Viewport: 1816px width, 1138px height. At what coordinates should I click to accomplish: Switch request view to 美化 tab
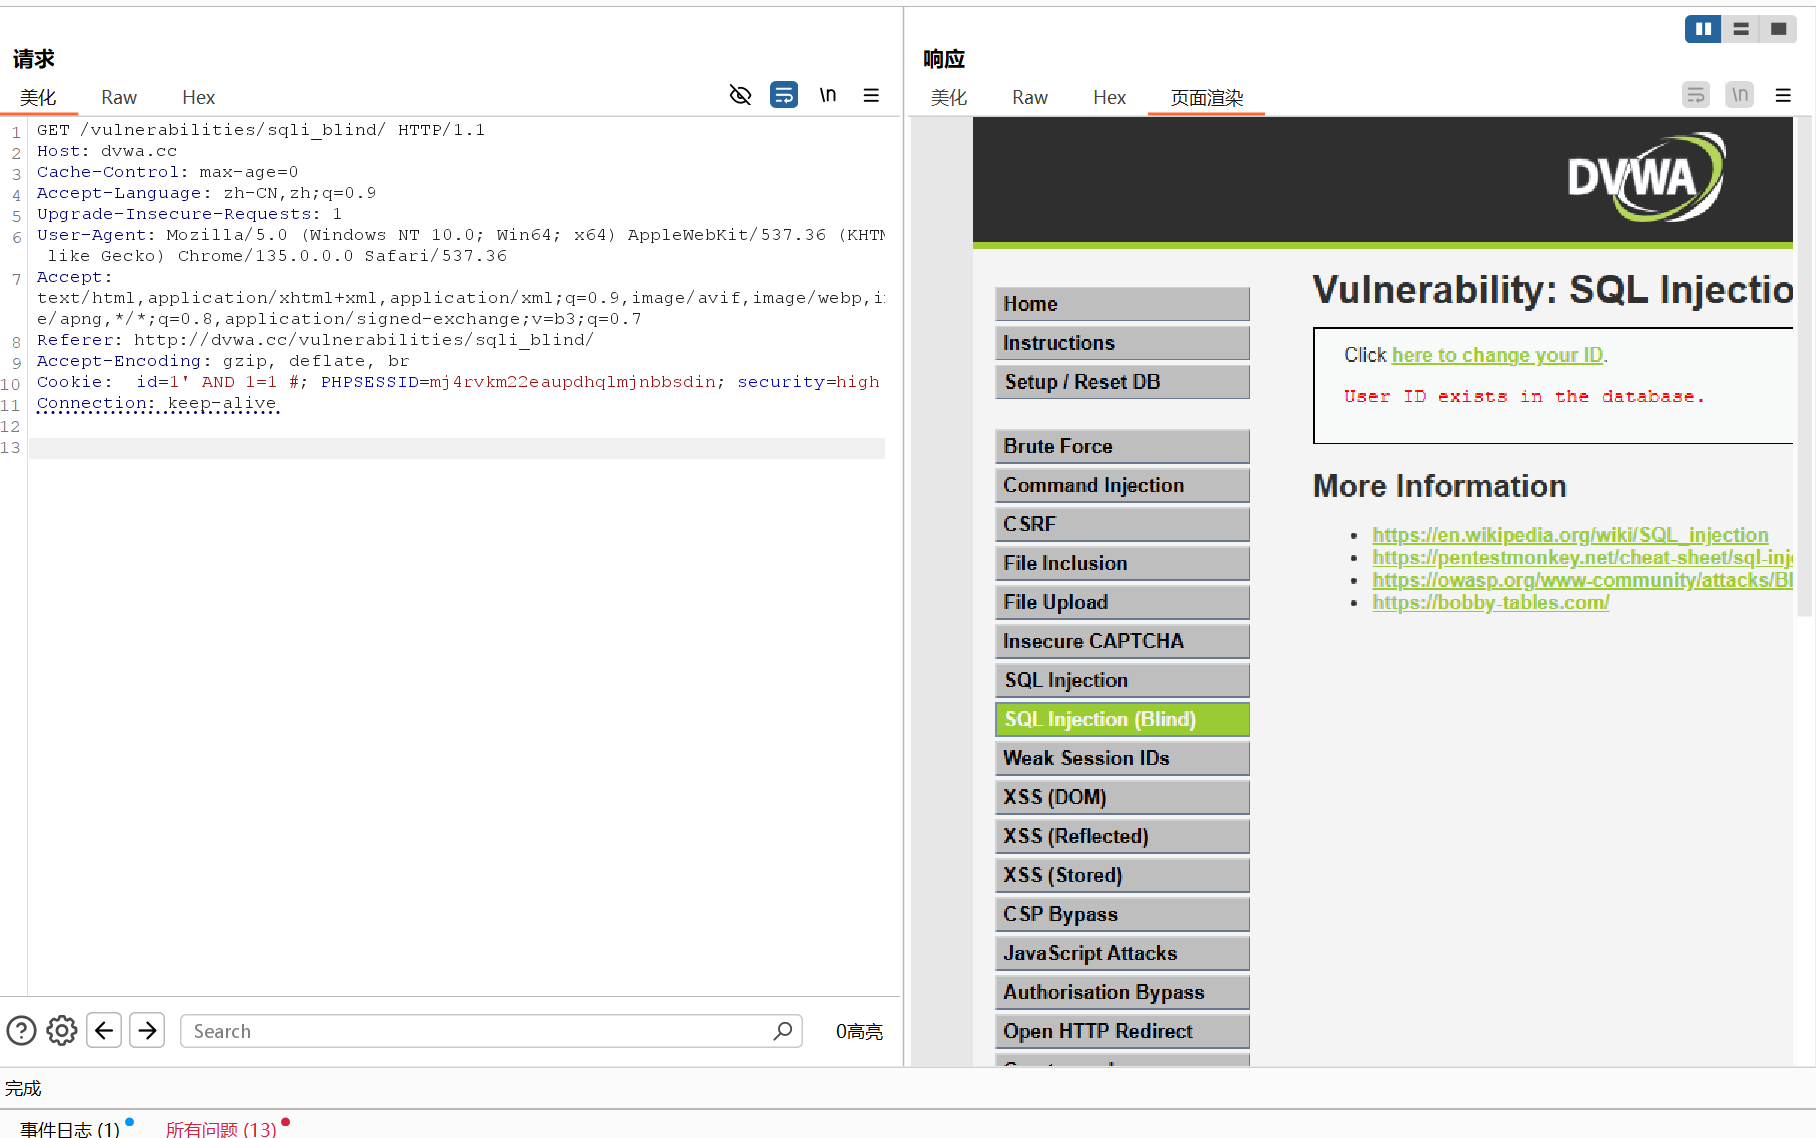point(38,97)
